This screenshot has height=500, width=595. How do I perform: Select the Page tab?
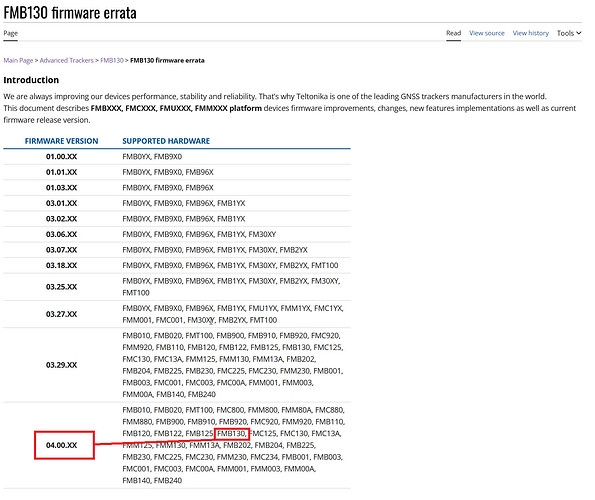coord(11,33)
